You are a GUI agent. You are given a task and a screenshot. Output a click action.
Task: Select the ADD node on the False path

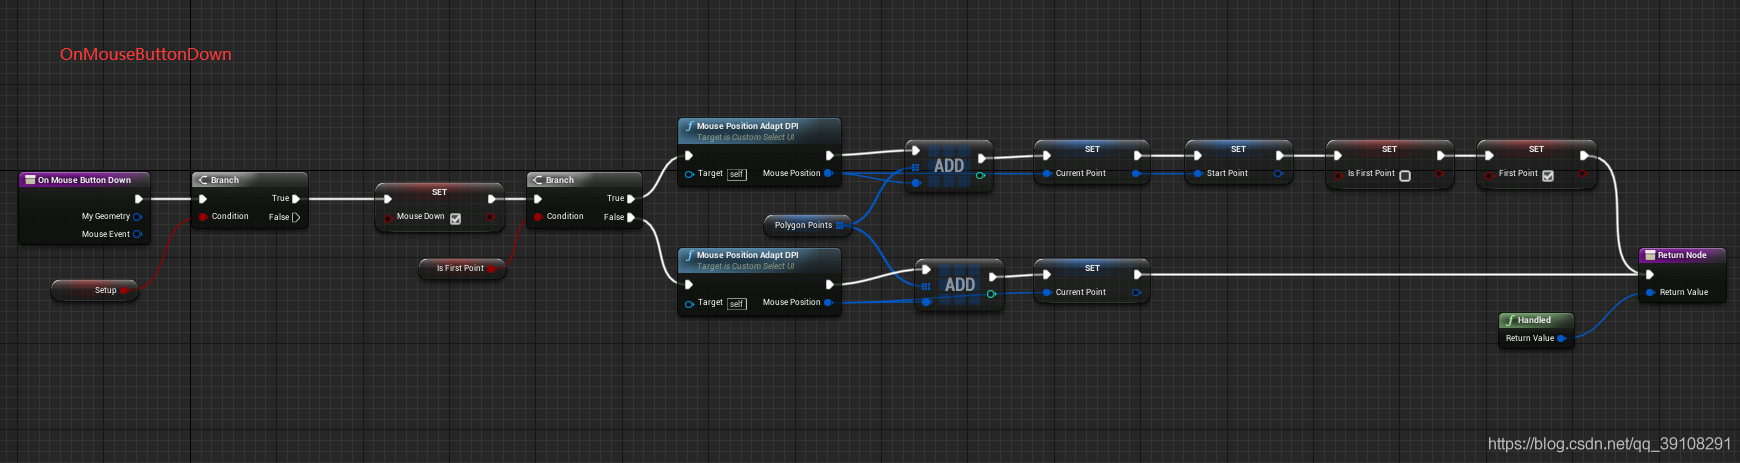959,285
